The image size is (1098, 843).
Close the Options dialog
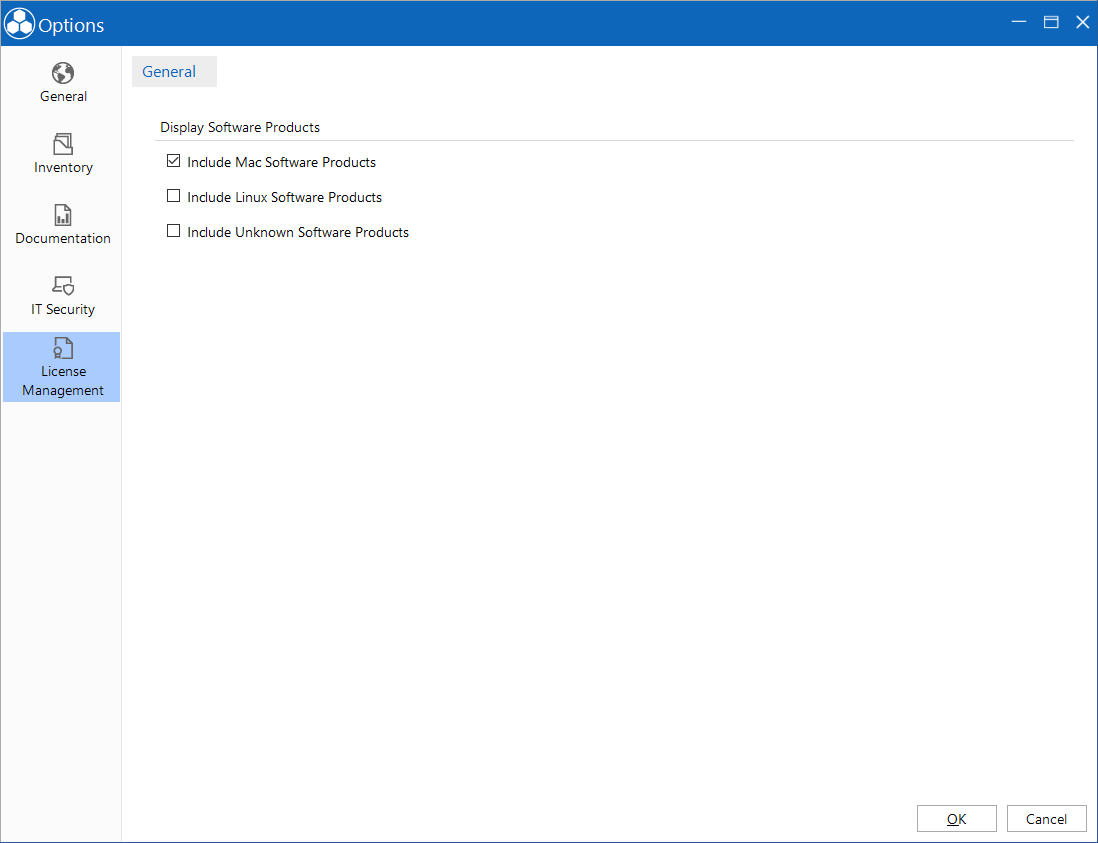(x=1082, y=22)
